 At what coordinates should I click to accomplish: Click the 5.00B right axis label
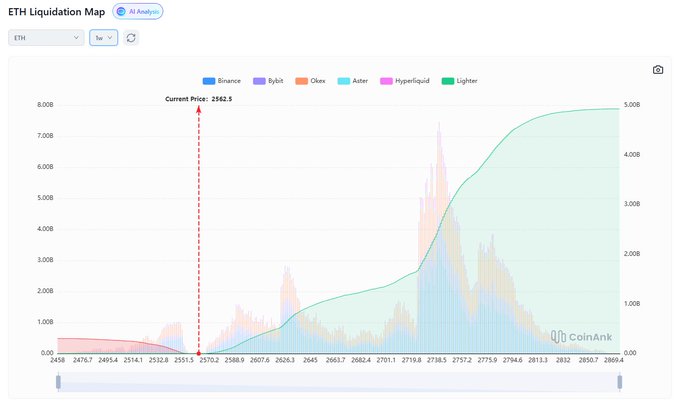tap(632, 105)
